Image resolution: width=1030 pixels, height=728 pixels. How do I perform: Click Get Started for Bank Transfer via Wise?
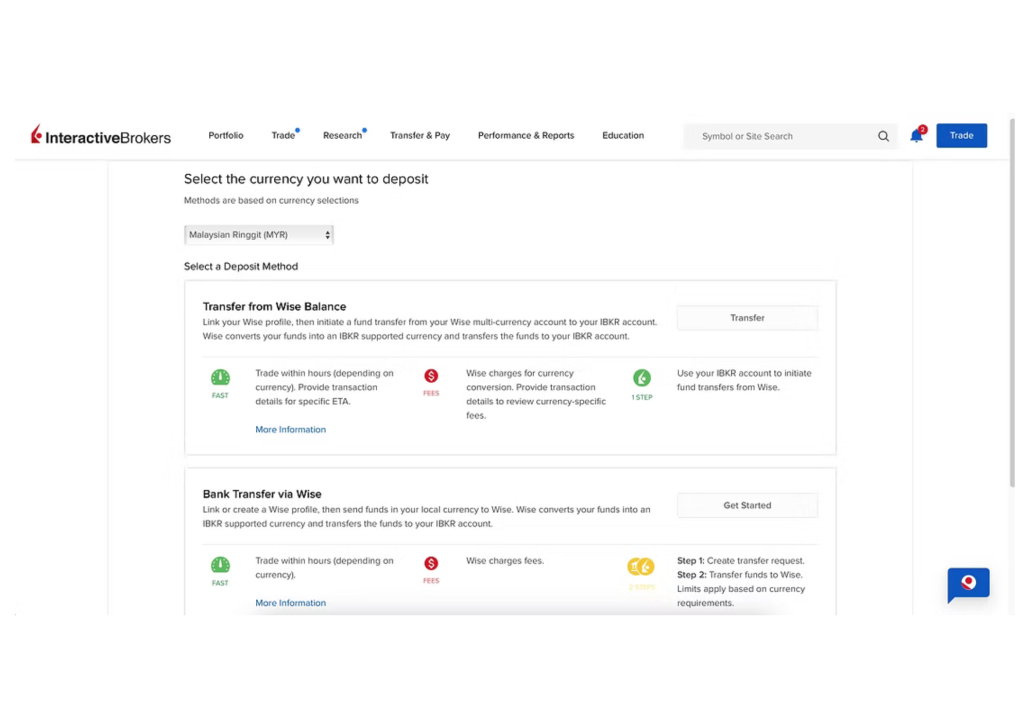[x=747, y=505]
